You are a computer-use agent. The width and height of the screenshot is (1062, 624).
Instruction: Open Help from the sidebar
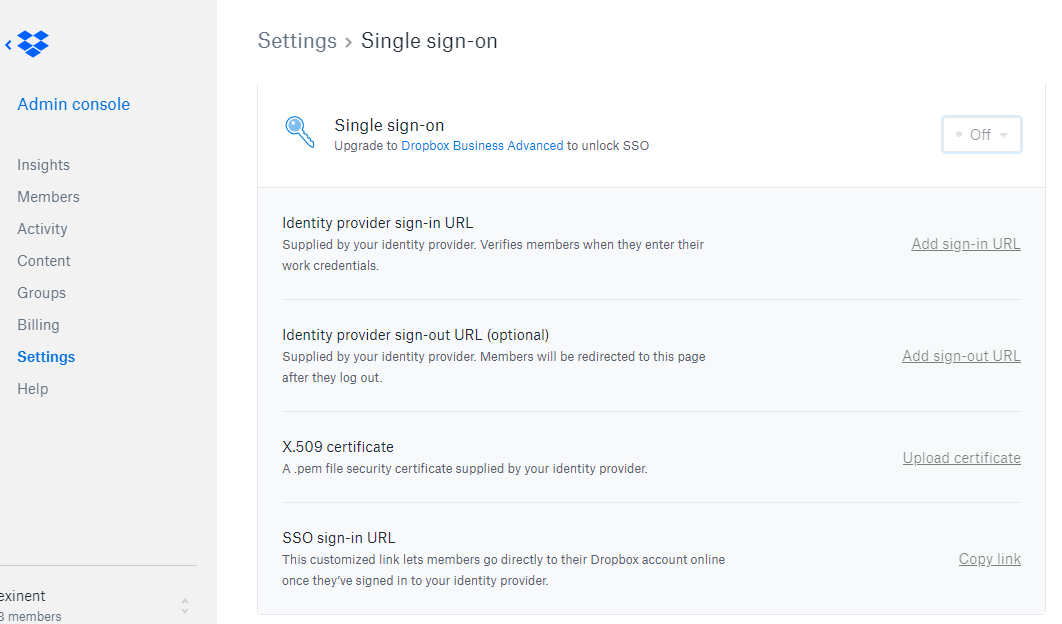pos(33,389)
